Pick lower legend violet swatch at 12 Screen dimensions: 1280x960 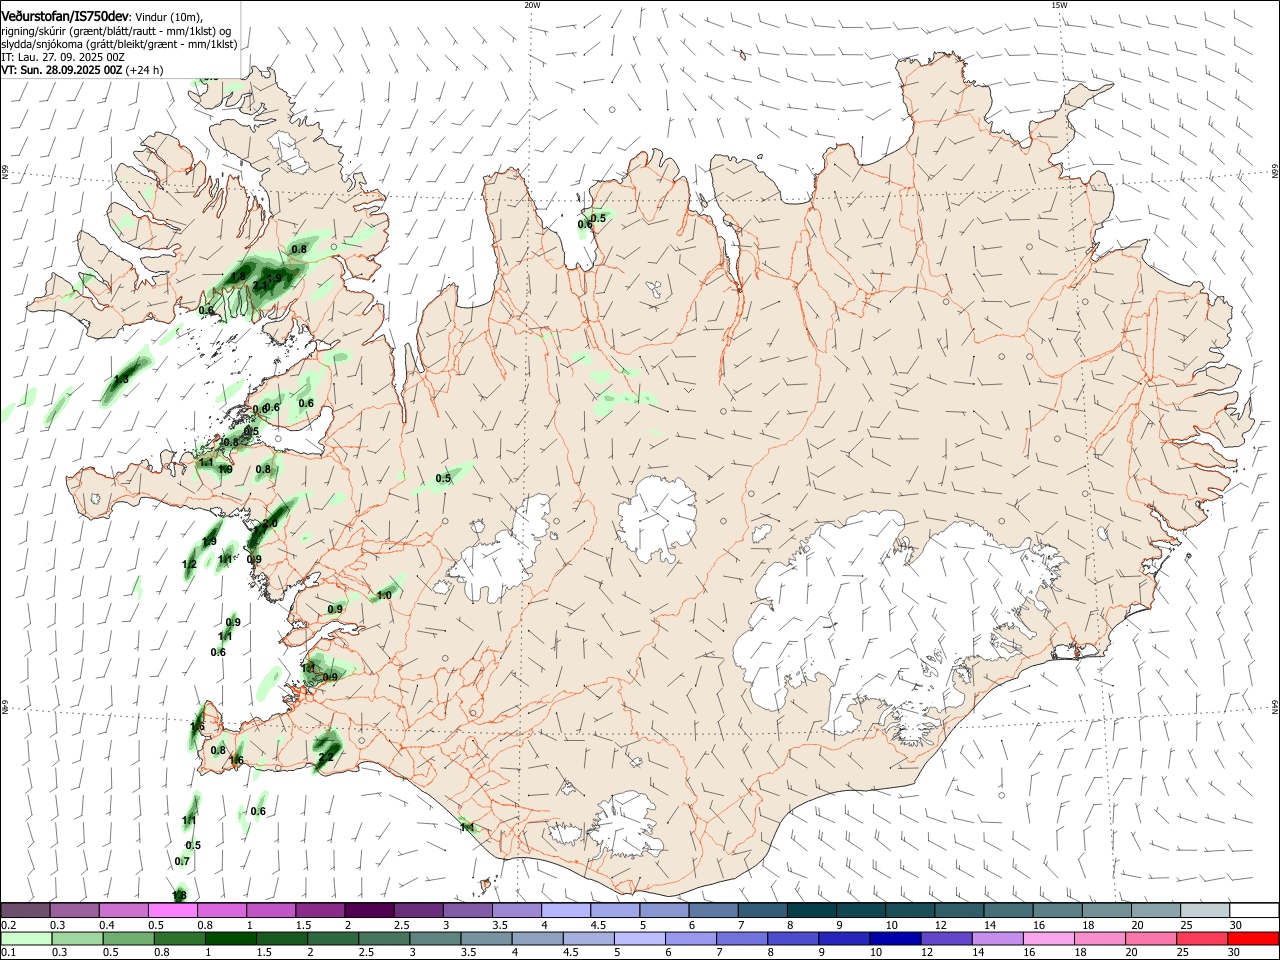click(945, 938)
